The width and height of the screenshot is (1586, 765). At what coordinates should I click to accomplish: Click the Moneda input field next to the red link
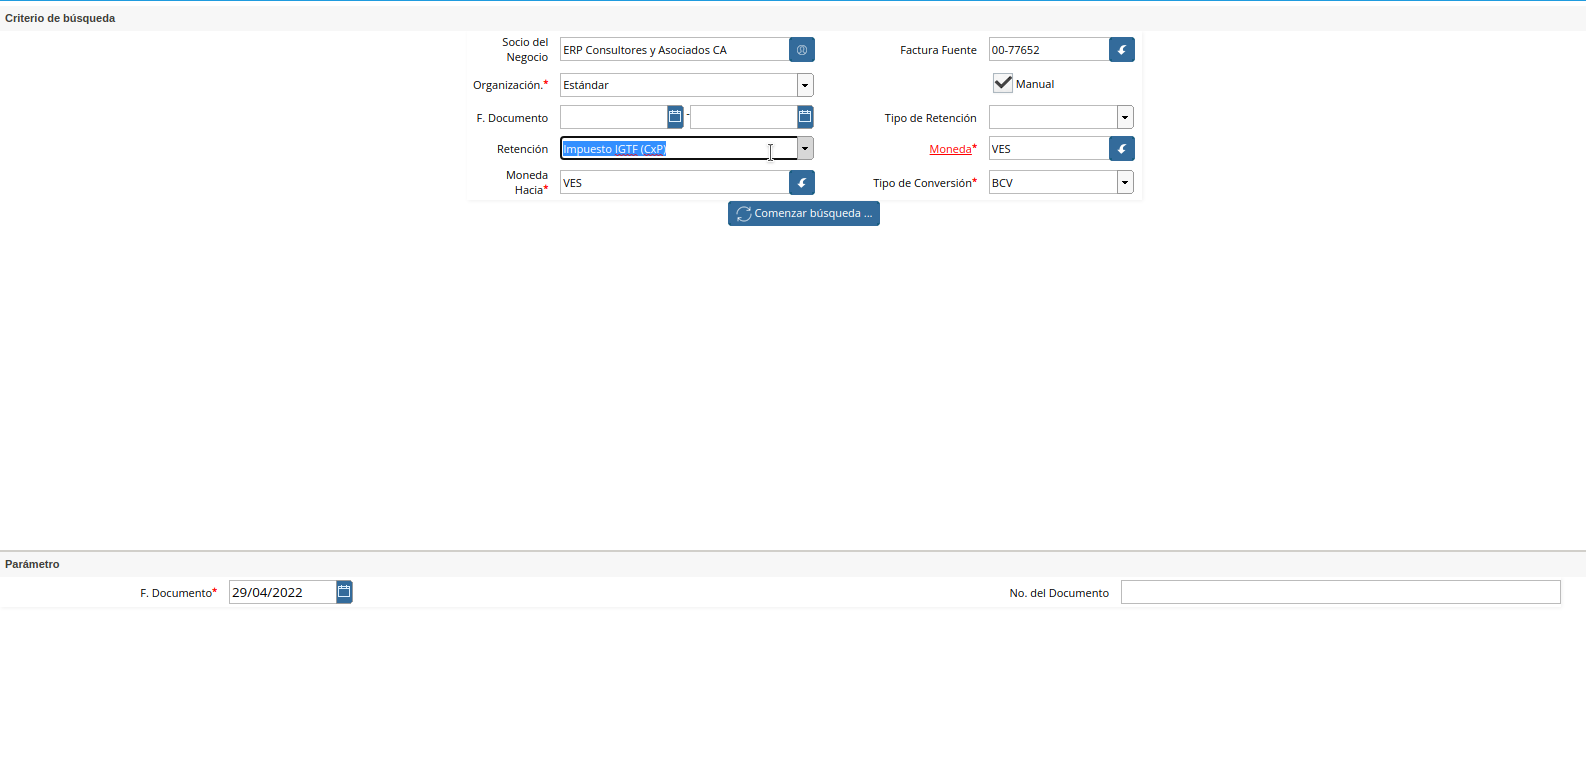pyautogui.click(x=1049, y=149)
